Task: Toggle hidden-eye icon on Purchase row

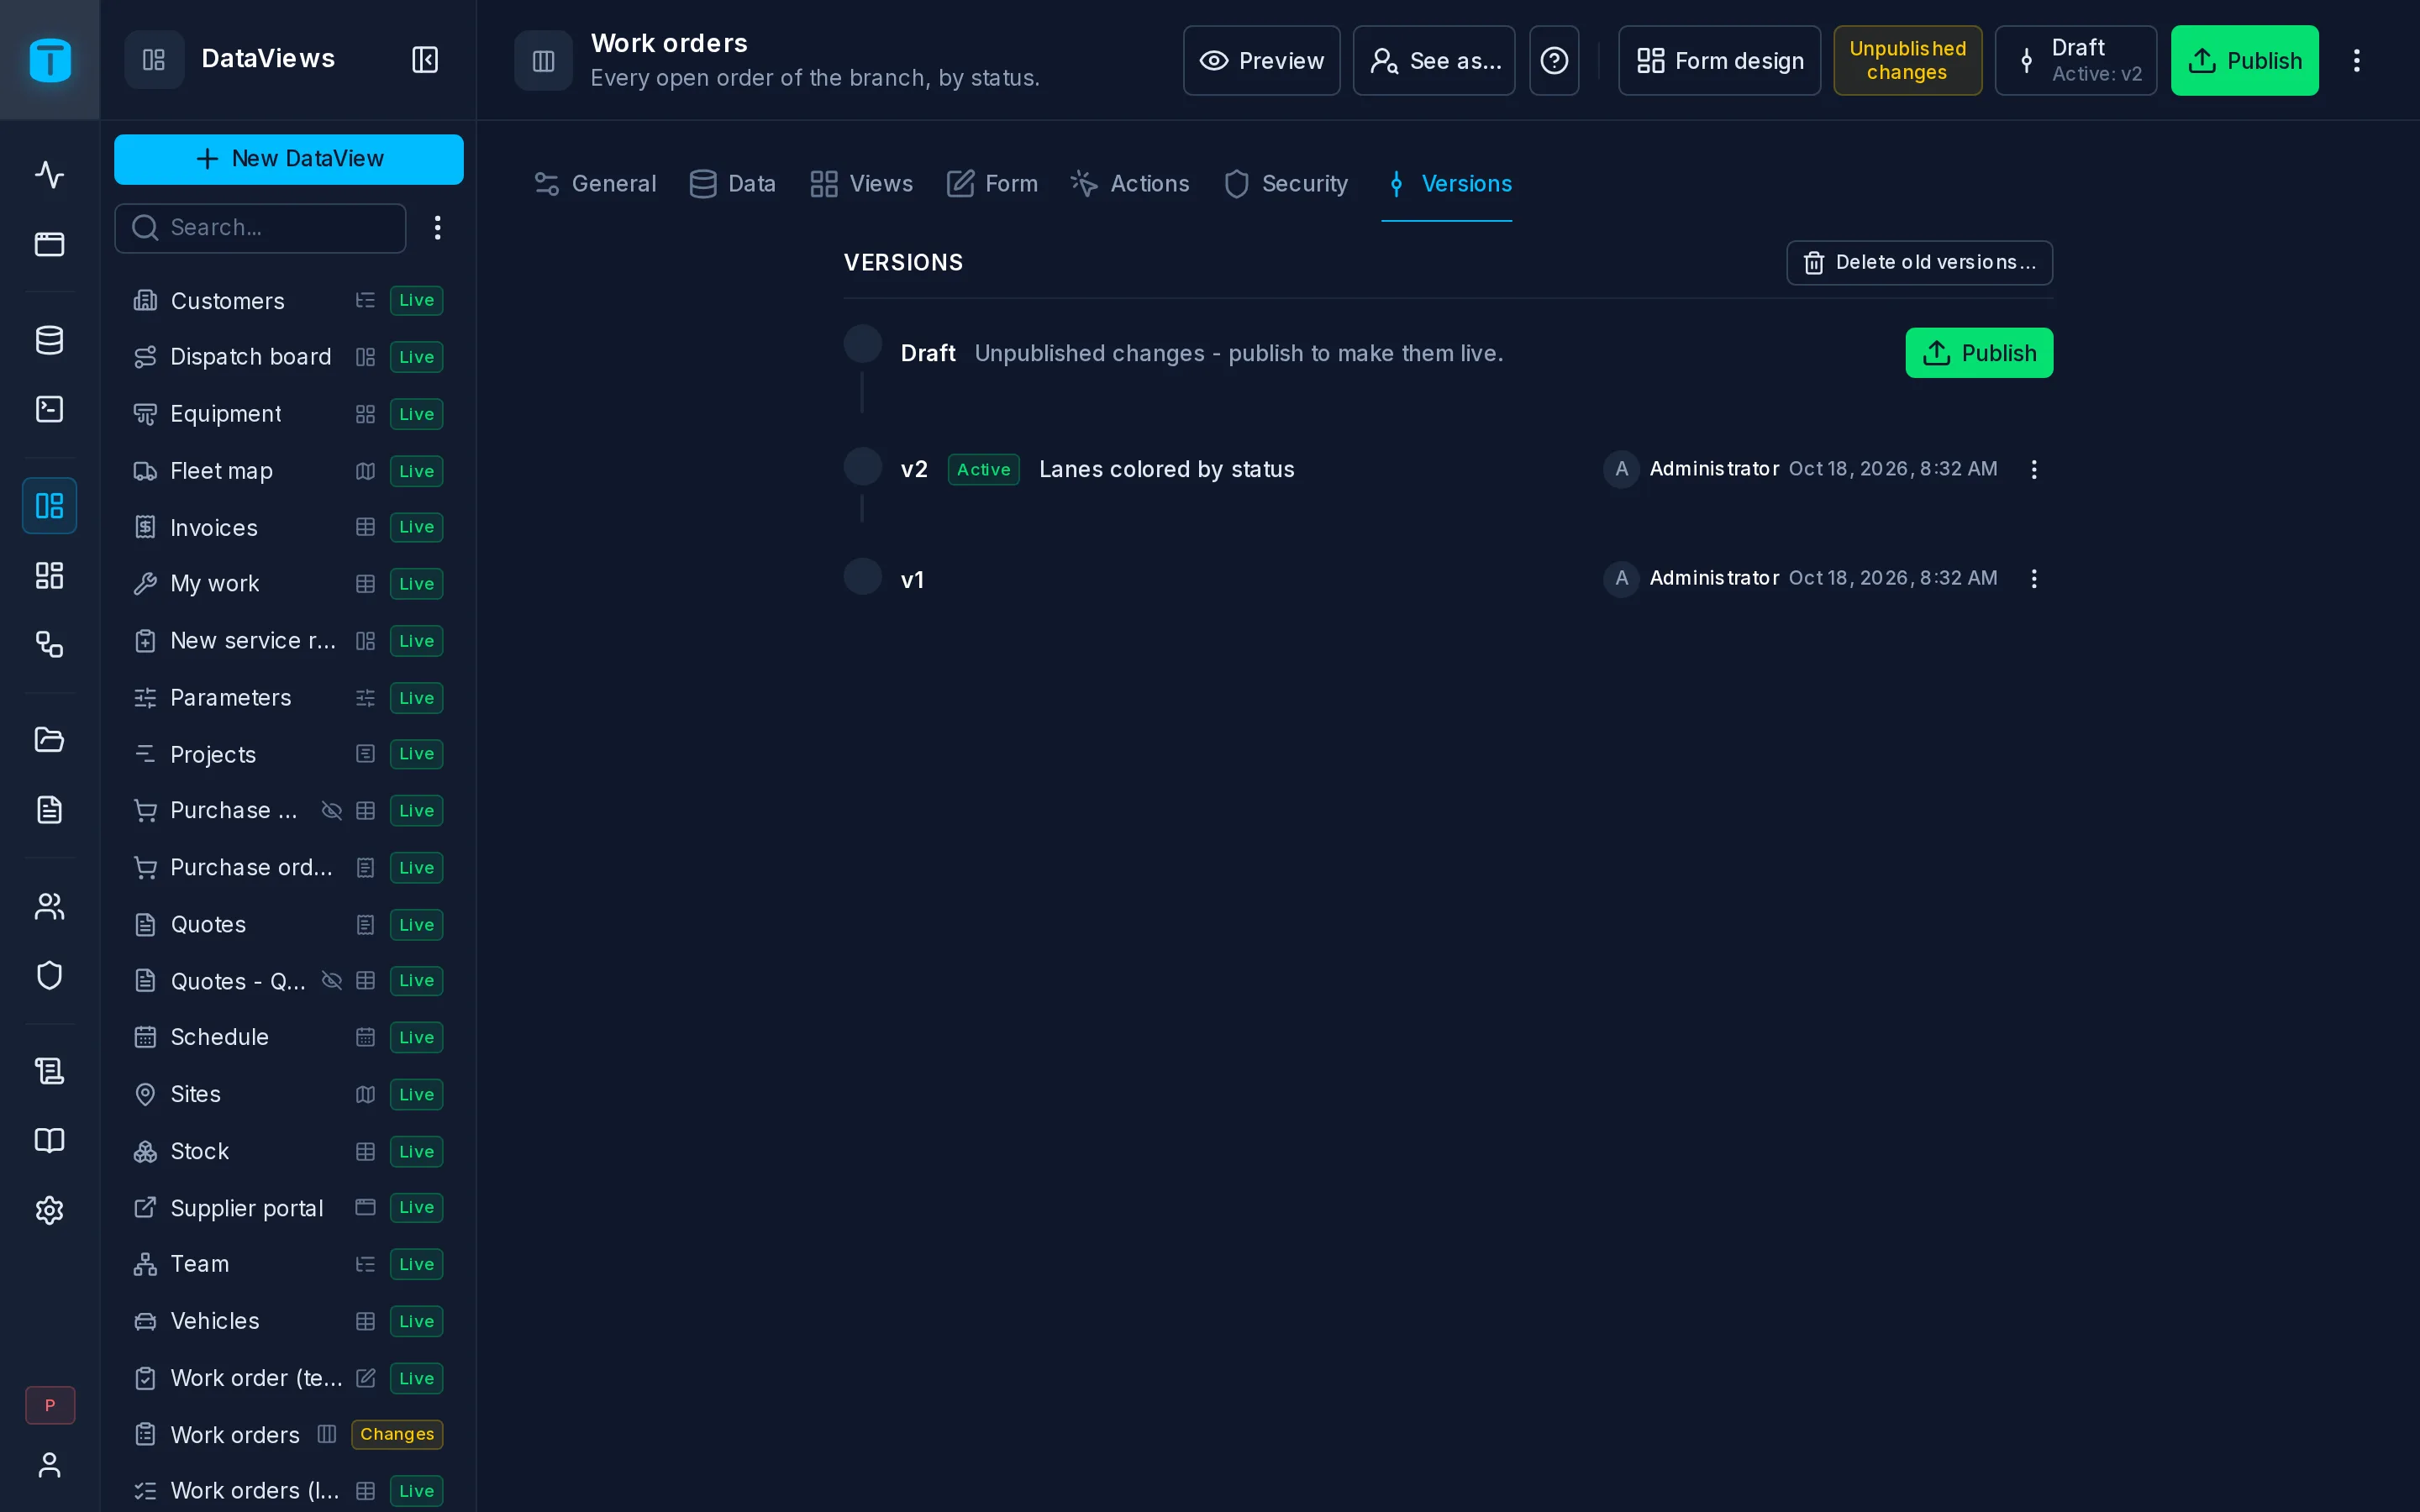Action: click(331, 811)
